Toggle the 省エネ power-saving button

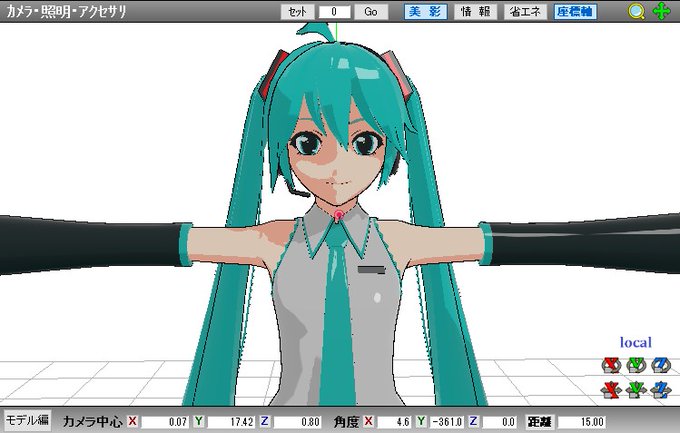click(x=525, y=12)
